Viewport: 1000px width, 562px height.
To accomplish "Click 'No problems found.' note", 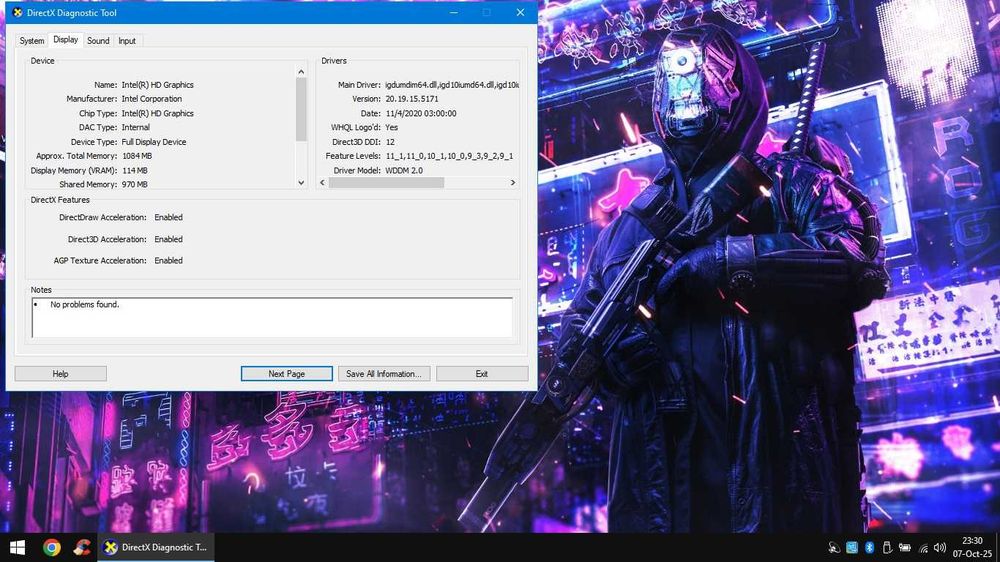I will point(85,305).
